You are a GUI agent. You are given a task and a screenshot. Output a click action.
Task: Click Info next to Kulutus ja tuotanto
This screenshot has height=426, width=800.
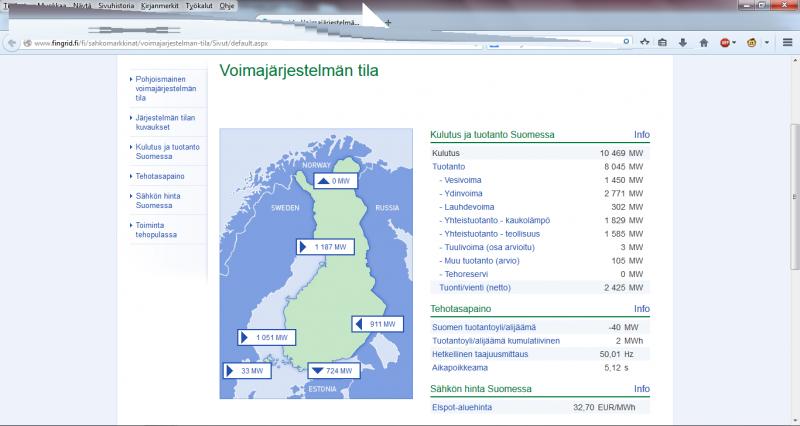(x=642, y=134)
